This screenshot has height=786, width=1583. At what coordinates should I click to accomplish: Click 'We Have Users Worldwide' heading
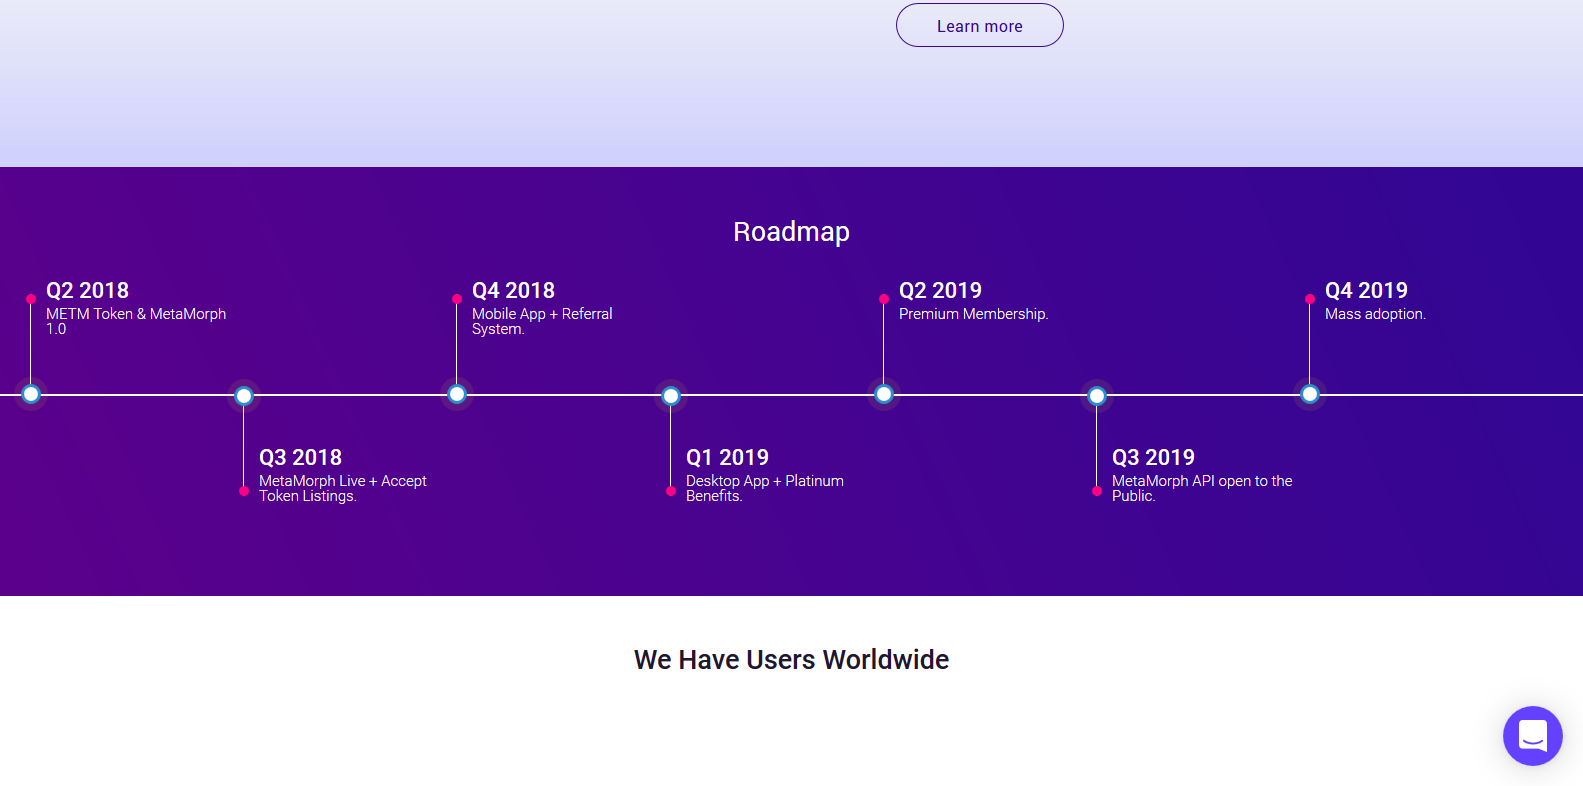(x=791, y=660)
